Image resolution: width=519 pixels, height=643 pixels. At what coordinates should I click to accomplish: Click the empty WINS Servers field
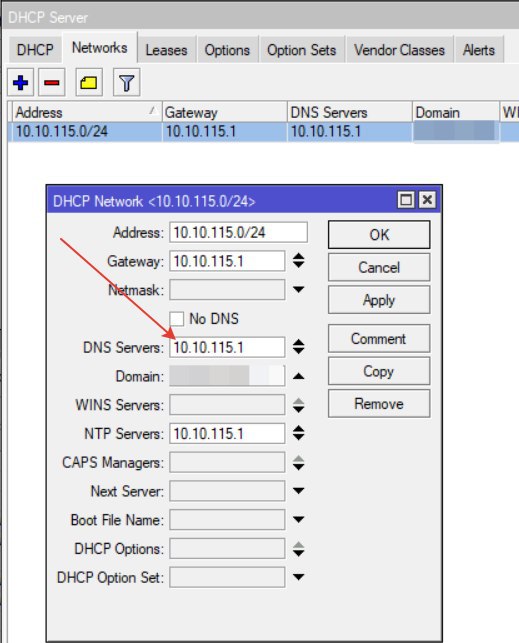pyautogui.click(x=227, y=405)
